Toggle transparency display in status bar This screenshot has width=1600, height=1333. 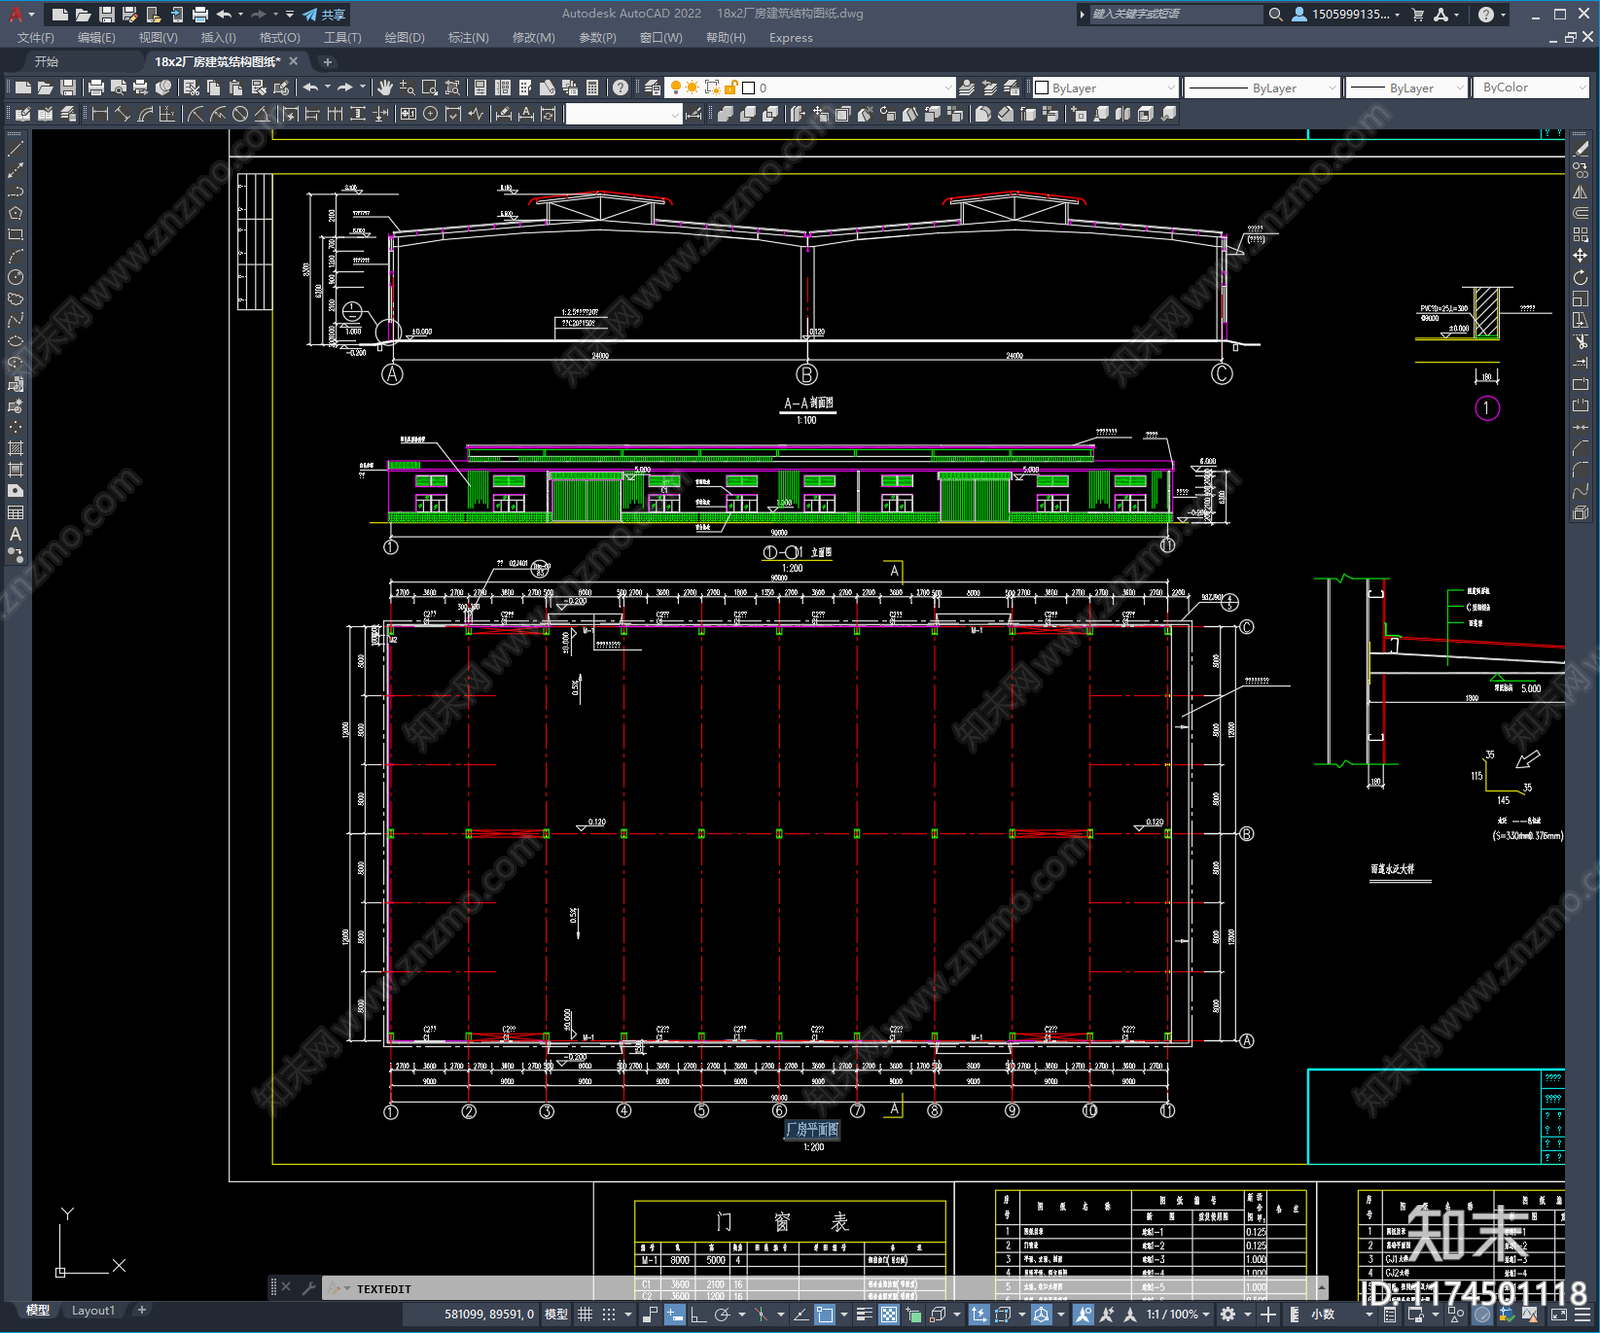888,1314
